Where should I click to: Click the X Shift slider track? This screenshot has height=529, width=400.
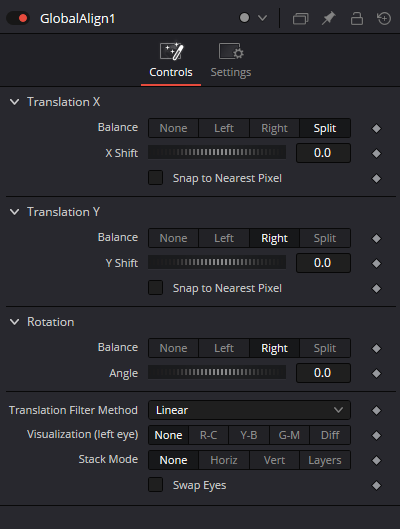click(x=217, y=153)
